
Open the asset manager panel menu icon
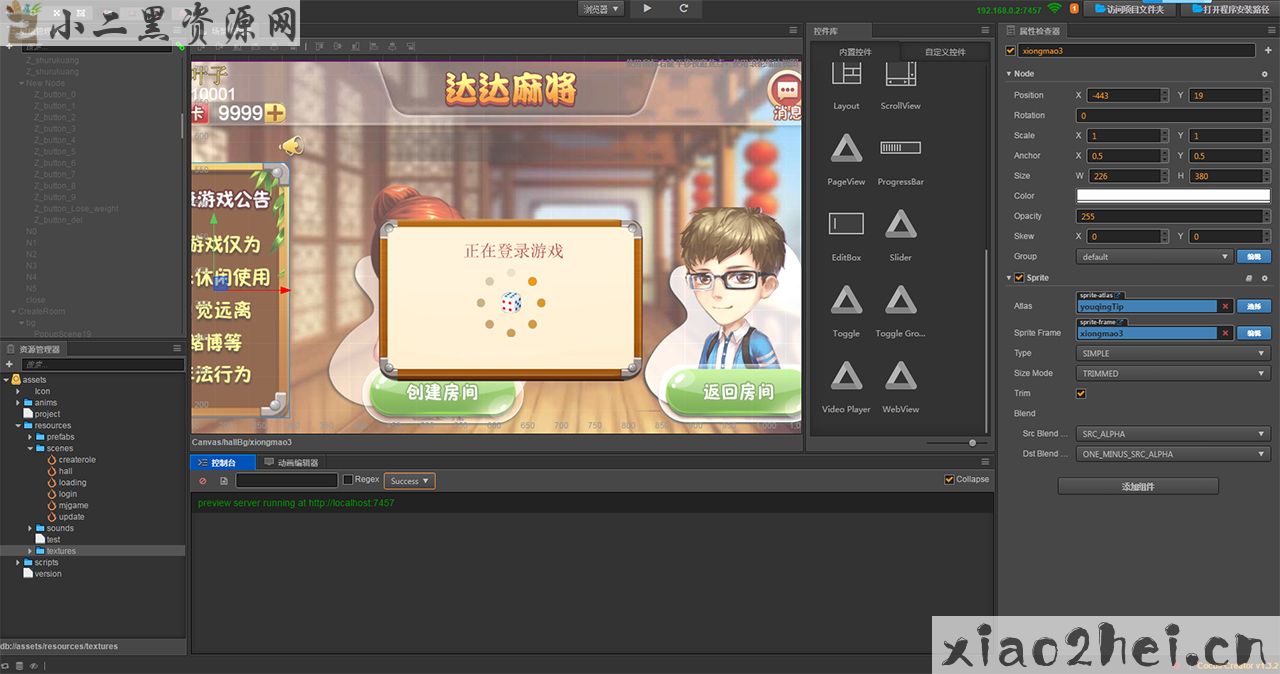pos(177,349)
